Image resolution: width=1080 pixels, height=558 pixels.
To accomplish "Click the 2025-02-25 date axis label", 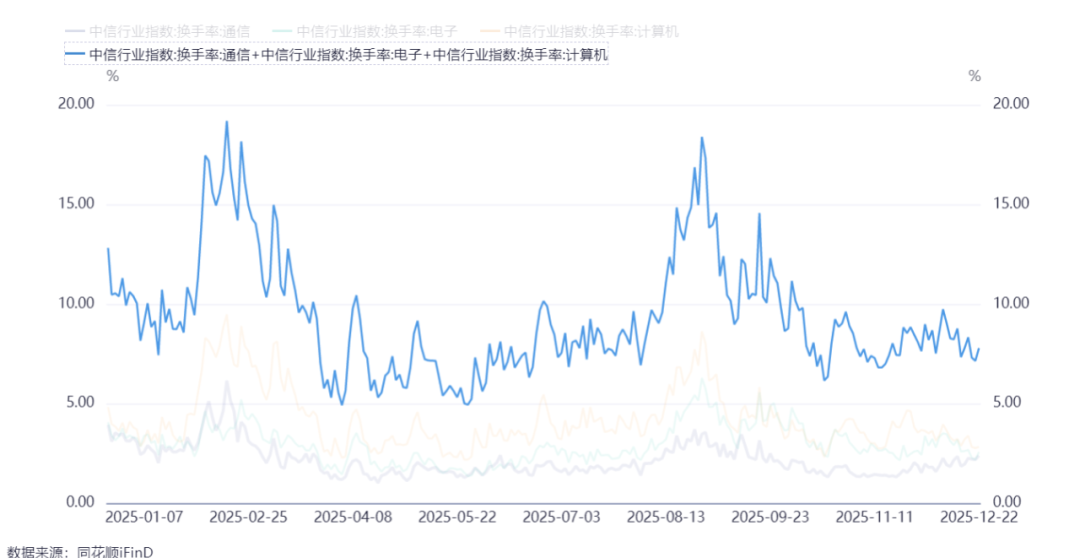I will coord(249,517).
